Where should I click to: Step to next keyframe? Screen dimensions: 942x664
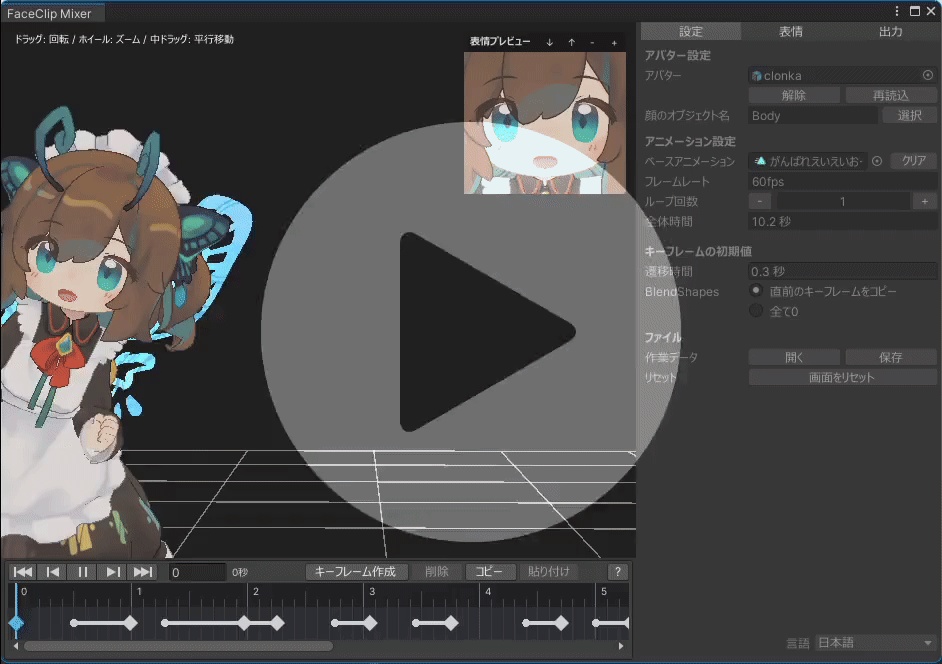point(112,571)
